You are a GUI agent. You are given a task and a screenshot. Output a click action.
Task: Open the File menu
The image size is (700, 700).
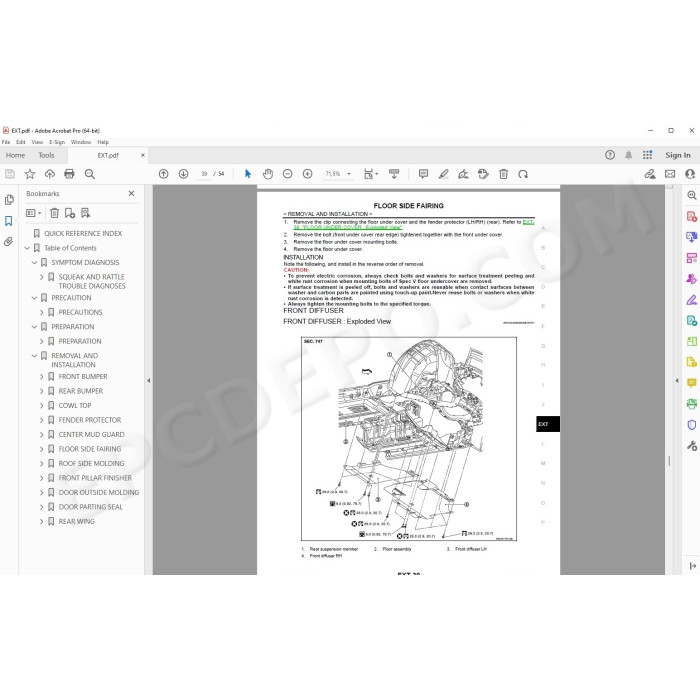[x=6, y=142]
